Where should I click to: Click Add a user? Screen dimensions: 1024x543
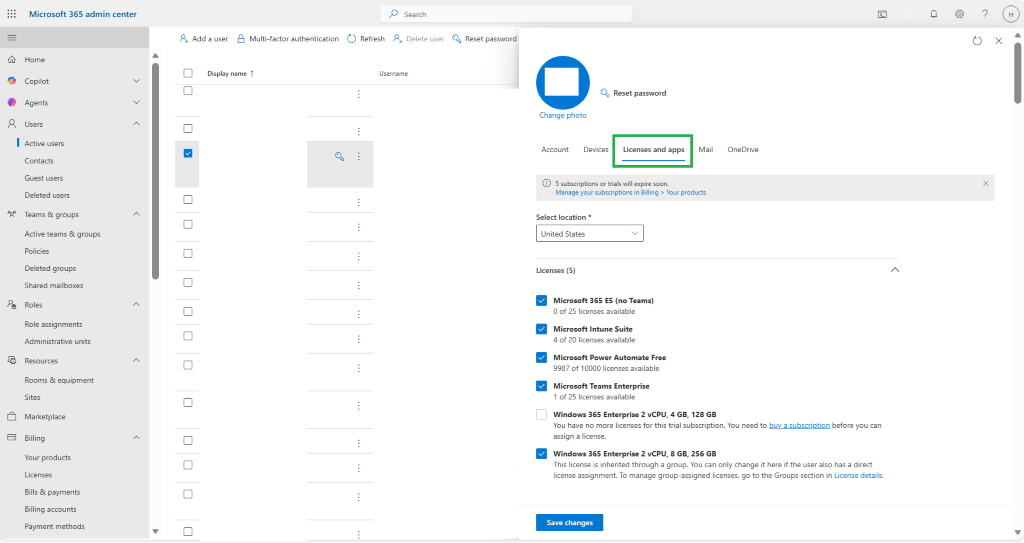pyautogui.click(x=204, y=39)
